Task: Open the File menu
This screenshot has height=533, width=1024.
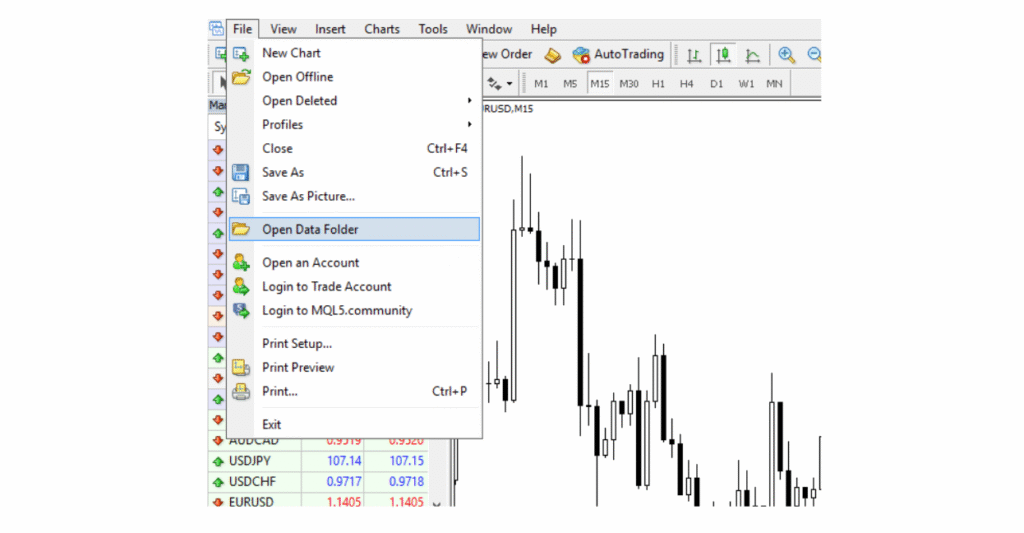Action: (x=242, y=29)
